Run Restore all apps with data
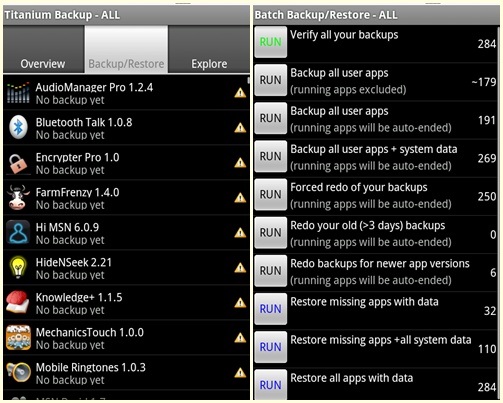The width and height of the screenshot is (503, 403). 270,385
